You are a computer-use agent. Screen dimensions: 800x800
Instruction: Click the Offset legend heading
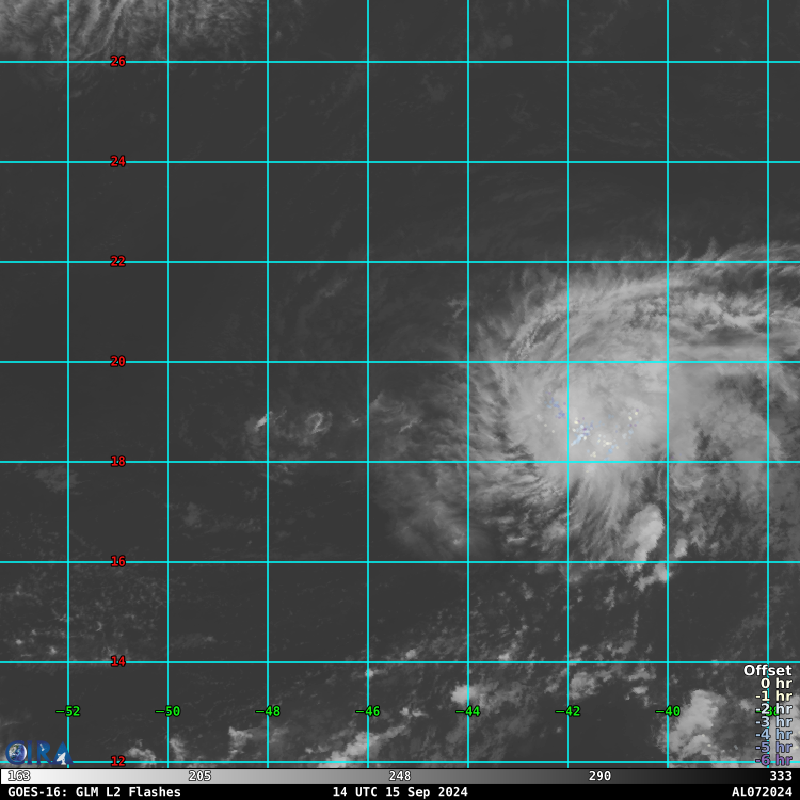pyautogui.click(x=767, y=671)
